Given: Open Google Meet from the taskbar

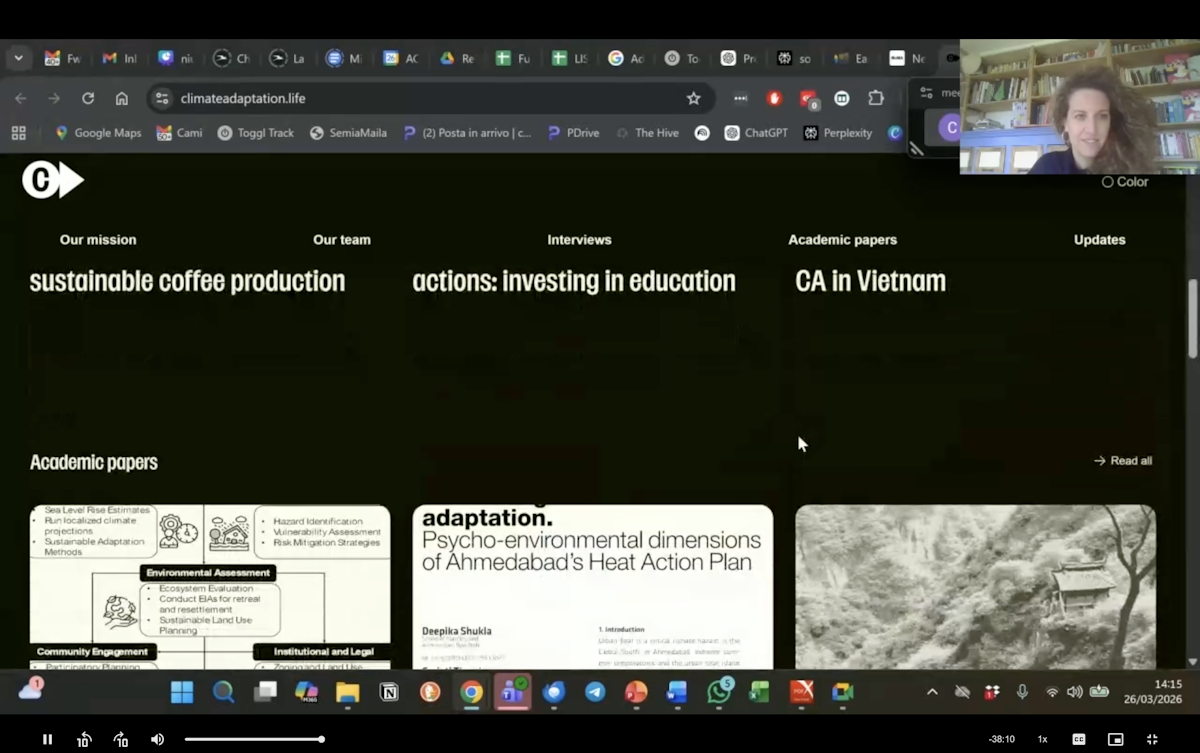Looking at the screenshot, I should (843, 692).
